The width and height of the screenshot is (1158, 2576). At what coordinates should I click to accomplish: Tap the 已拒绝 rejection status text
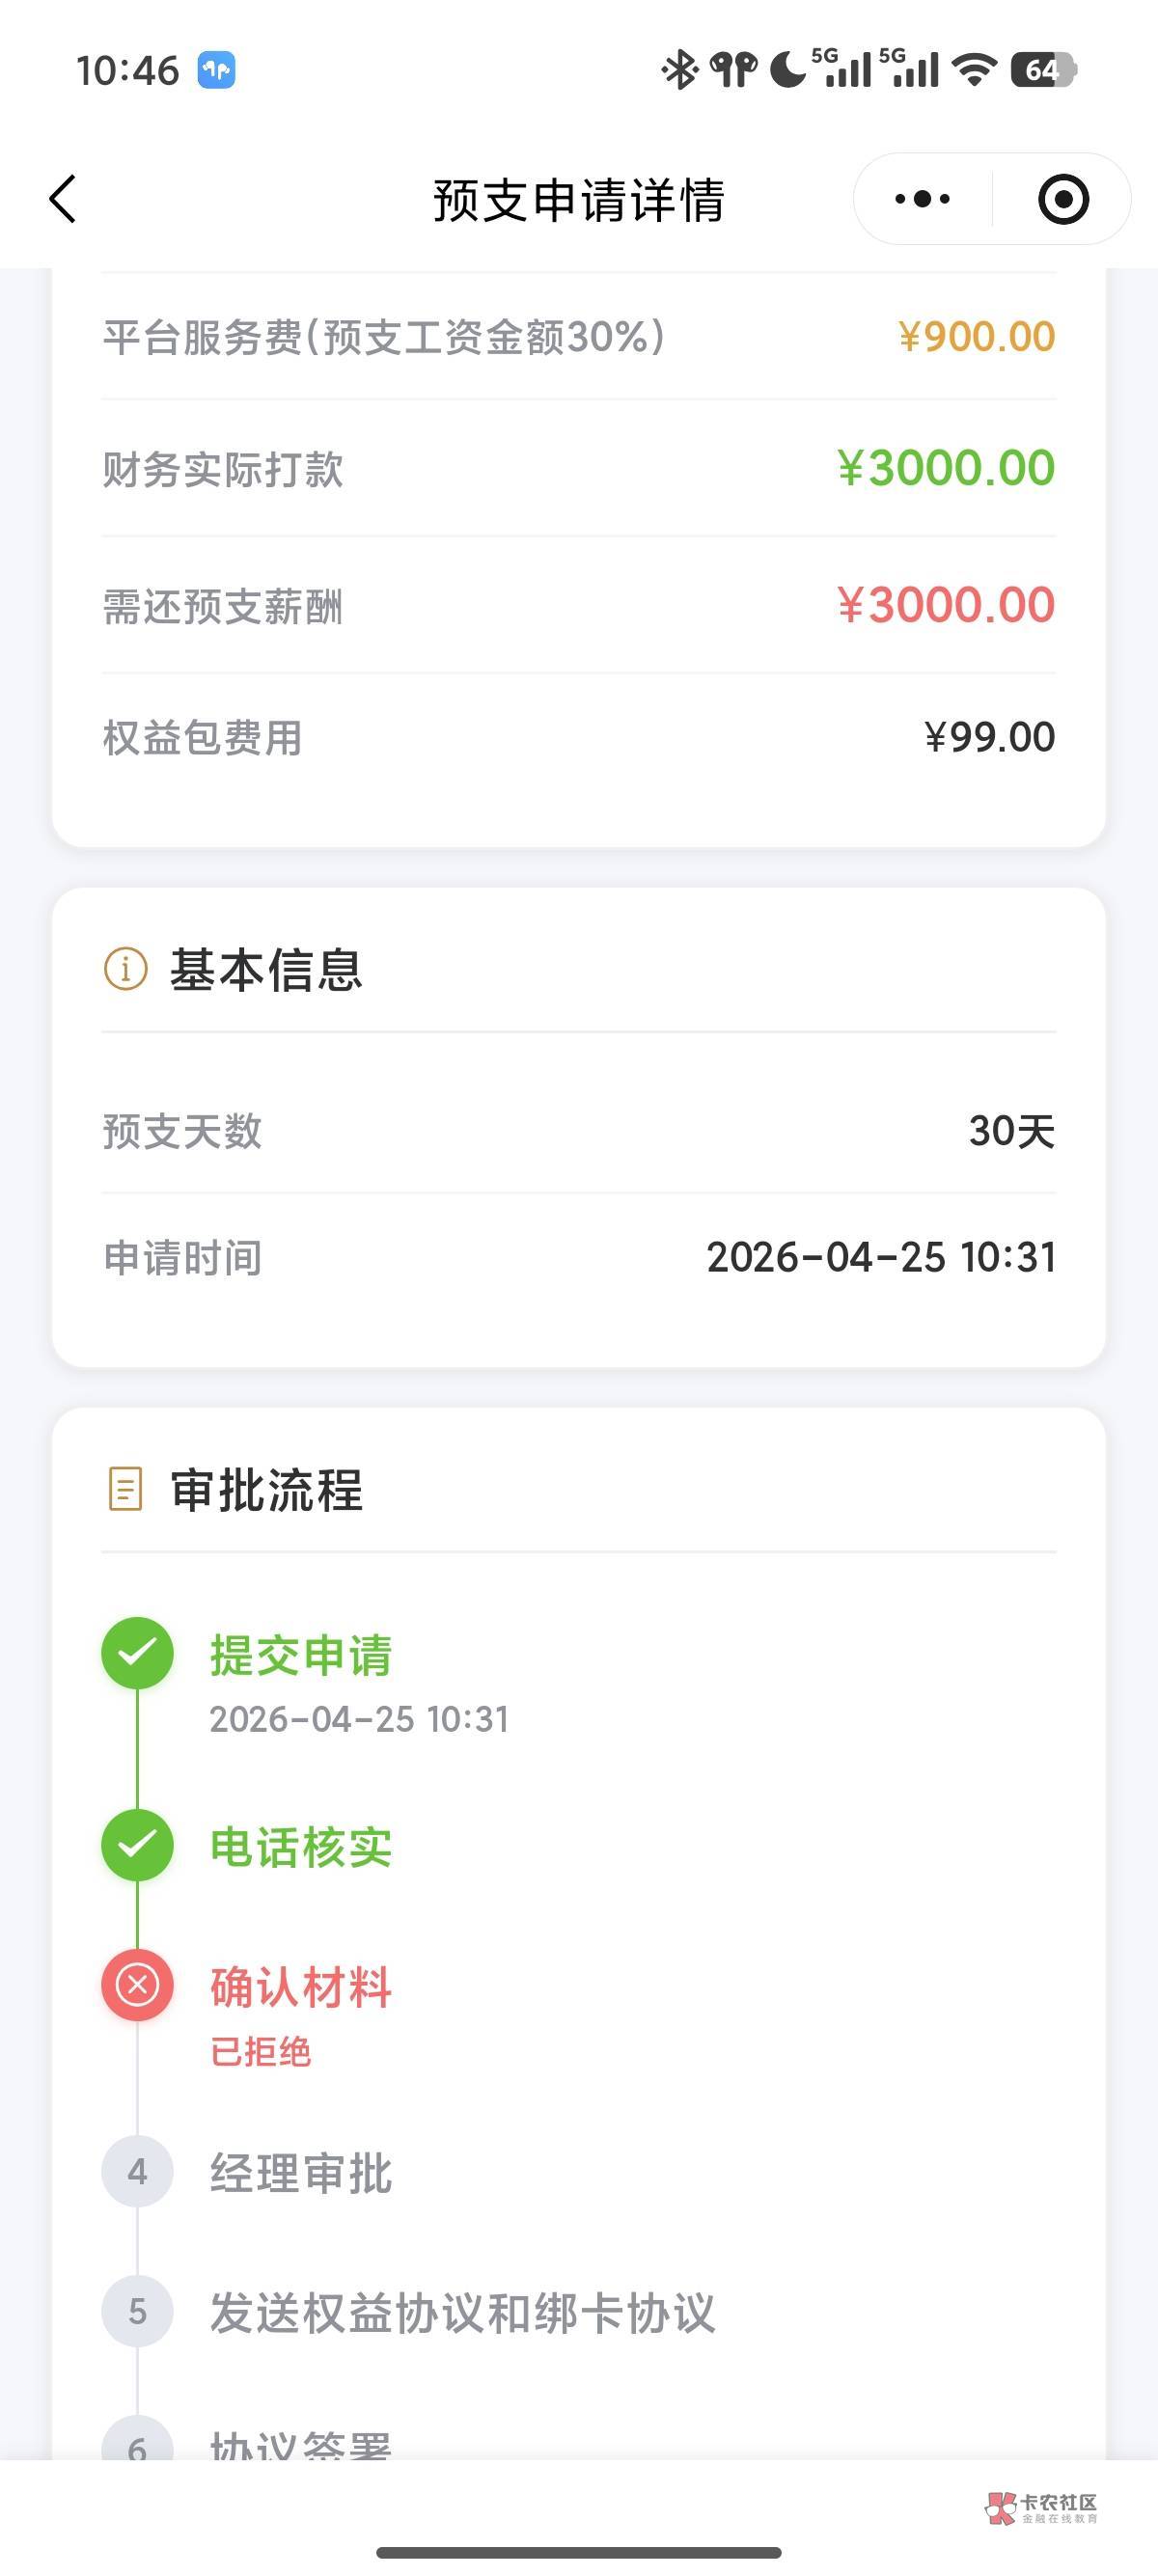261,2052
